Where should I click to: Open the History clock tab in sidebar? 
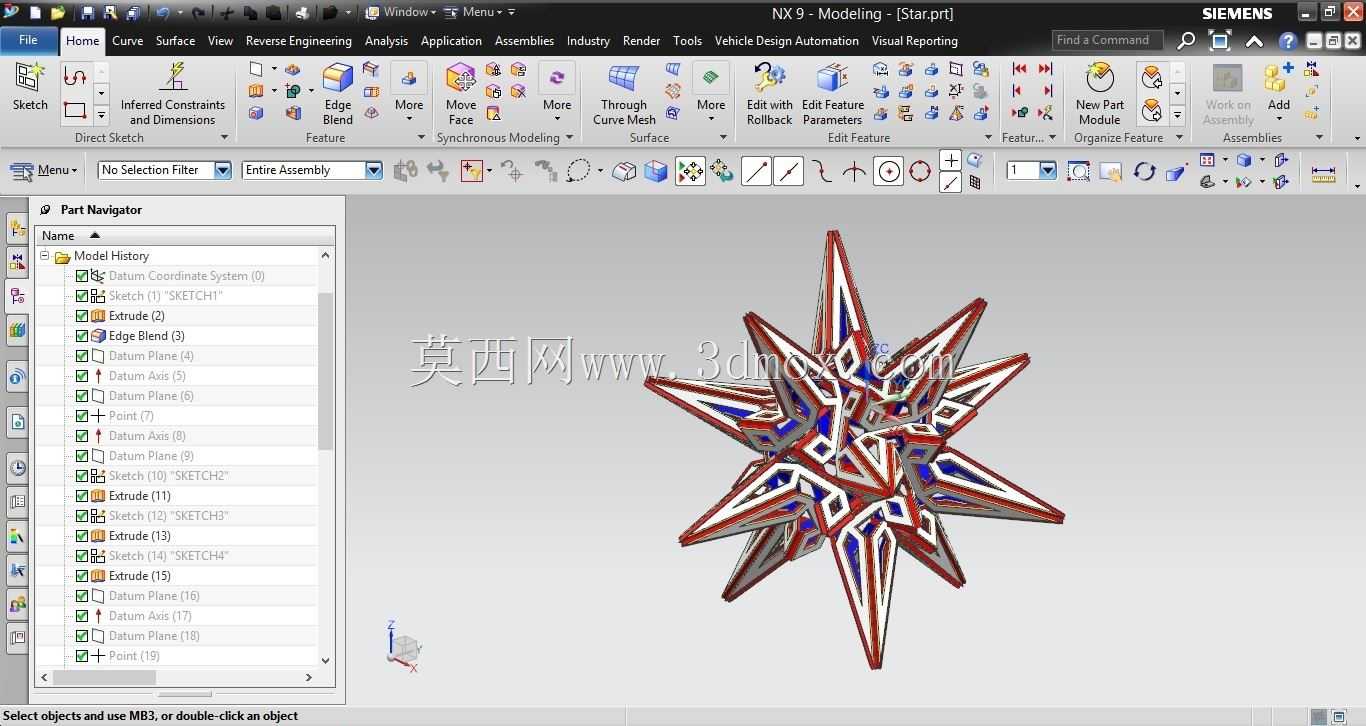(17, 467)
